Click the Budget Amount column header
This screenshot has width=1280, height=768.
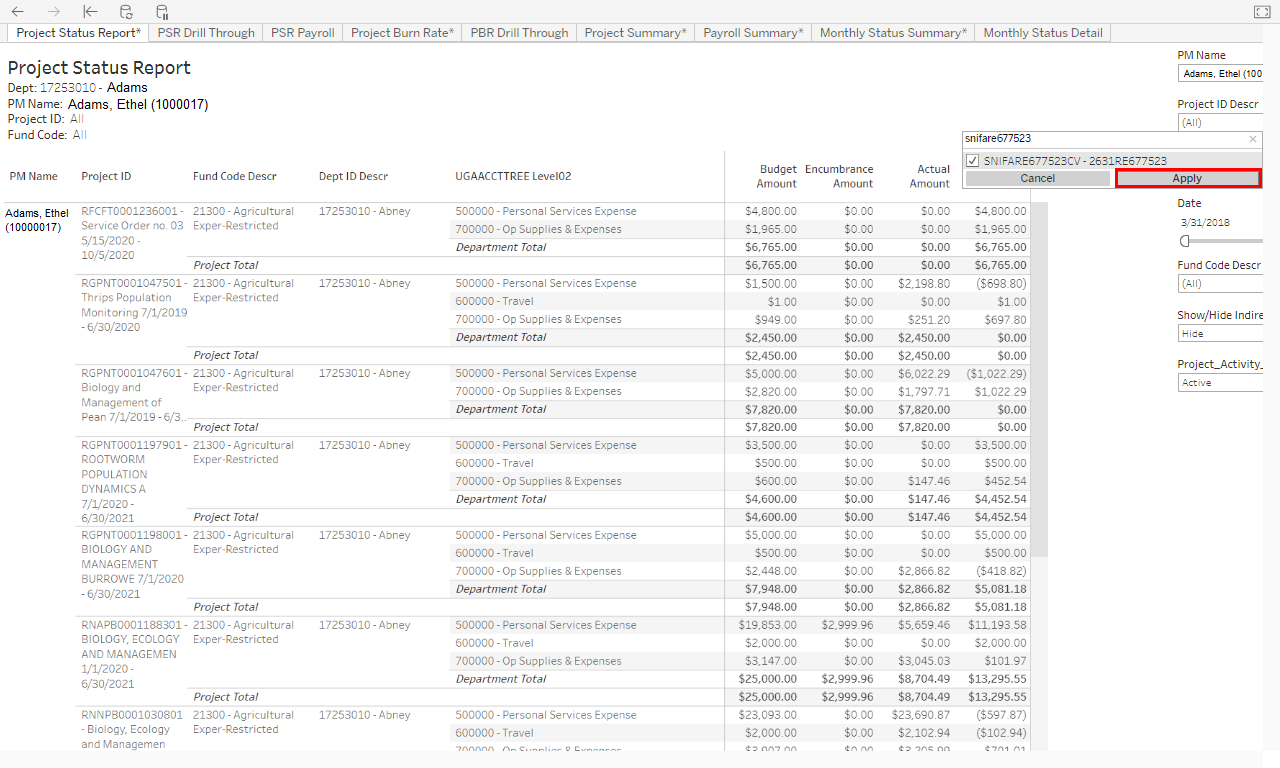tap(777, 176)
